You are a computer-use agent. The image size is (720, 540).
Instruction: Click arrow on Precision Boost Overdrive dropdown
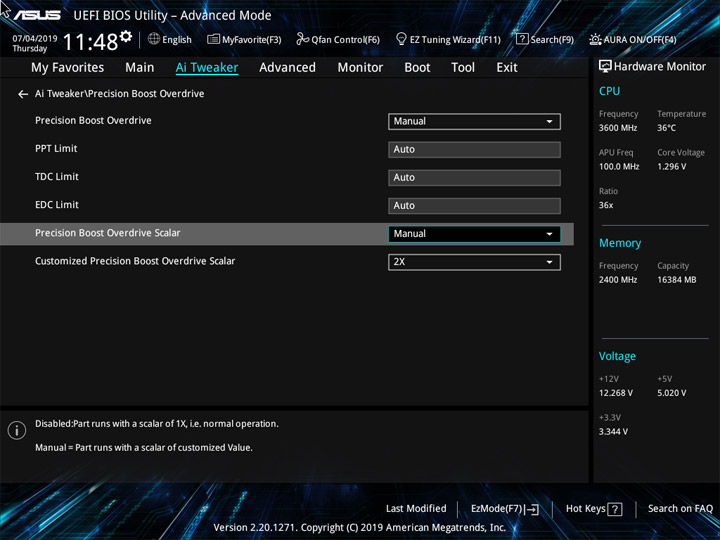pos(549,122)
